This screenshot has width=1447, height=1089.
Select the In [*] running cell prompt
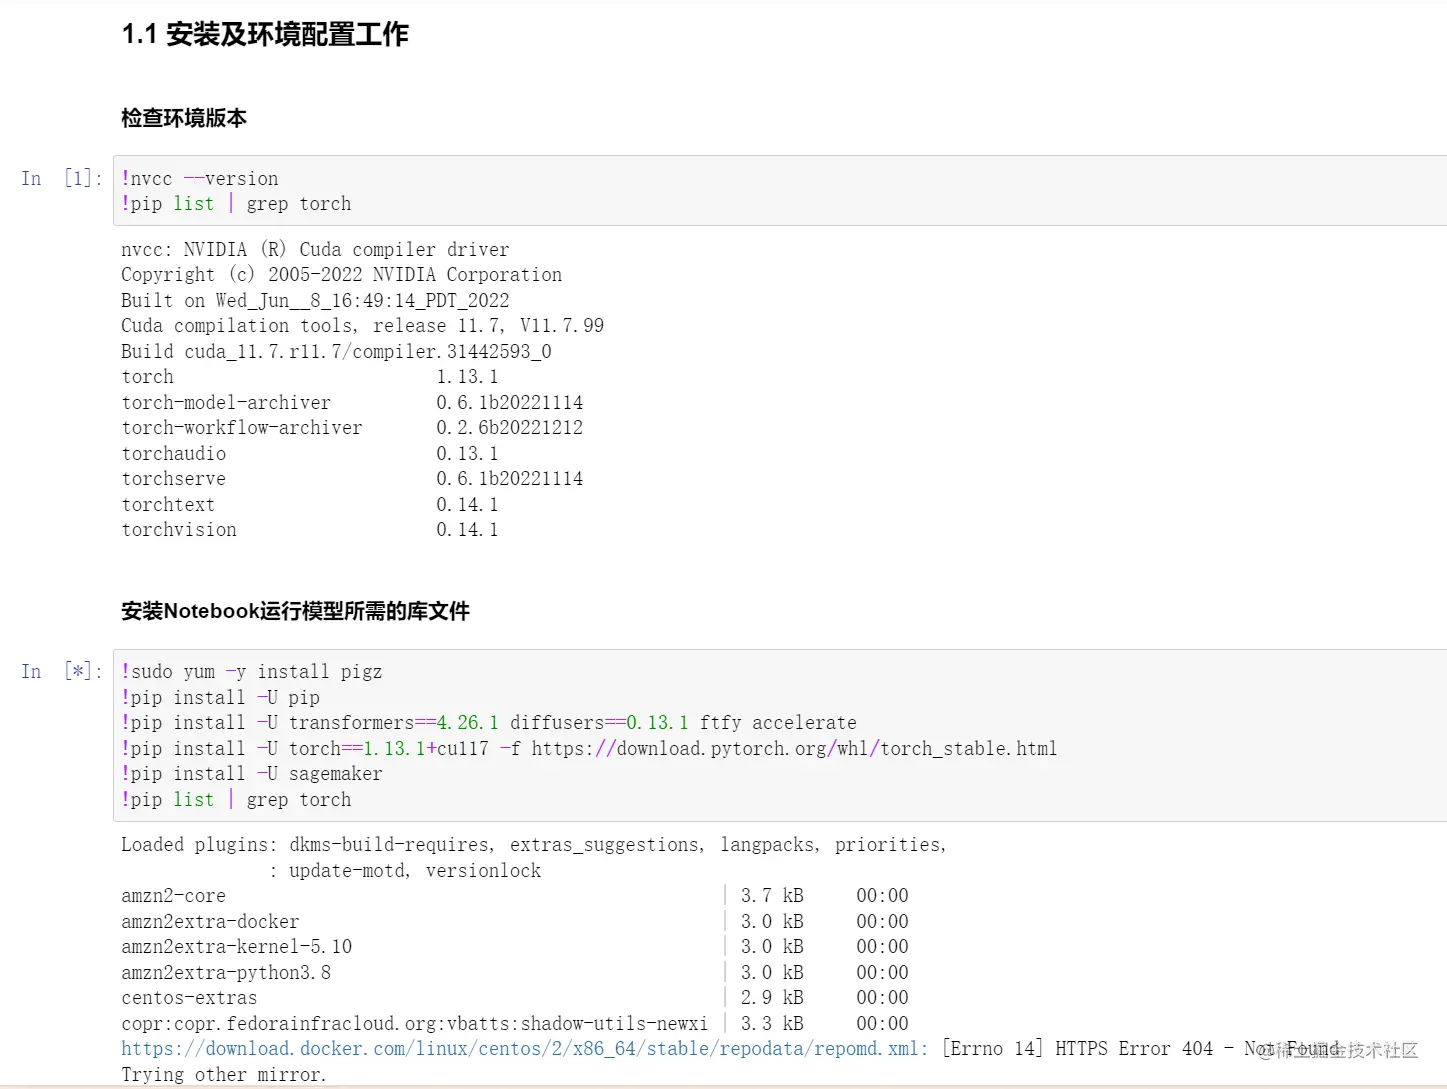[x=62, y=671]
